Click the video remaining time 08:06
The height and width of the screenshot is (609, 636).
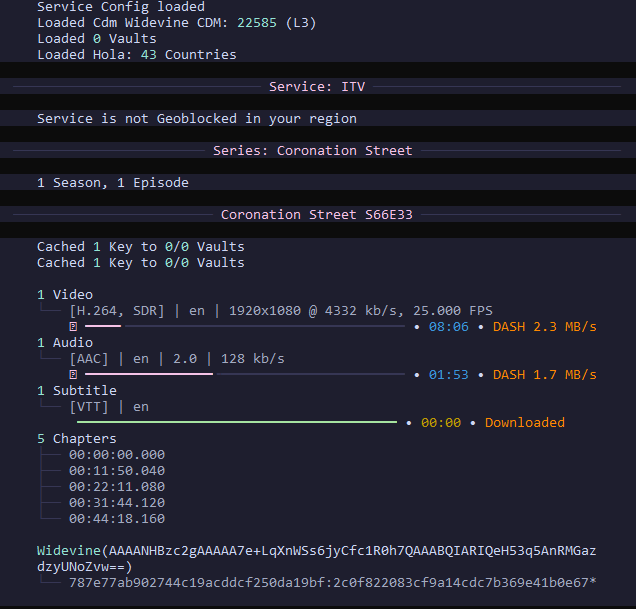[449, 327]
